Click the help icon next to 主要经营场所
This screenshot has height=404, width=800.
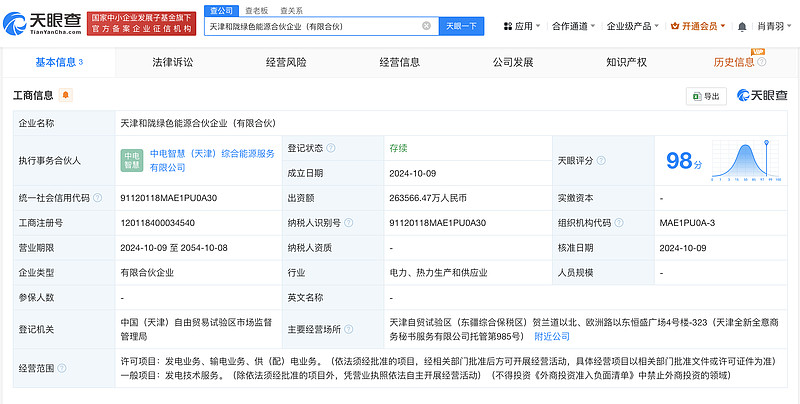tap(348, 330)
